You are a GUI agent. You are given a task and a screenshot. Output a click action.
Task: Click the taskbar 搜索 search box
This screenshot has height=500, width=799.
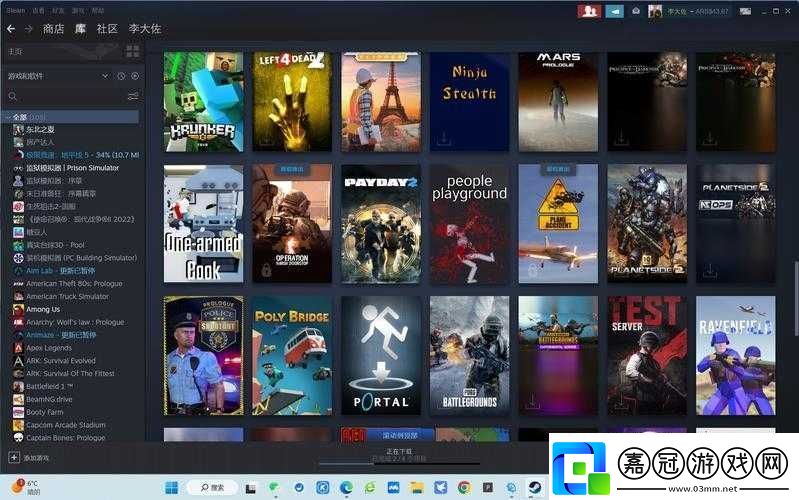click(x=213, y=488)
